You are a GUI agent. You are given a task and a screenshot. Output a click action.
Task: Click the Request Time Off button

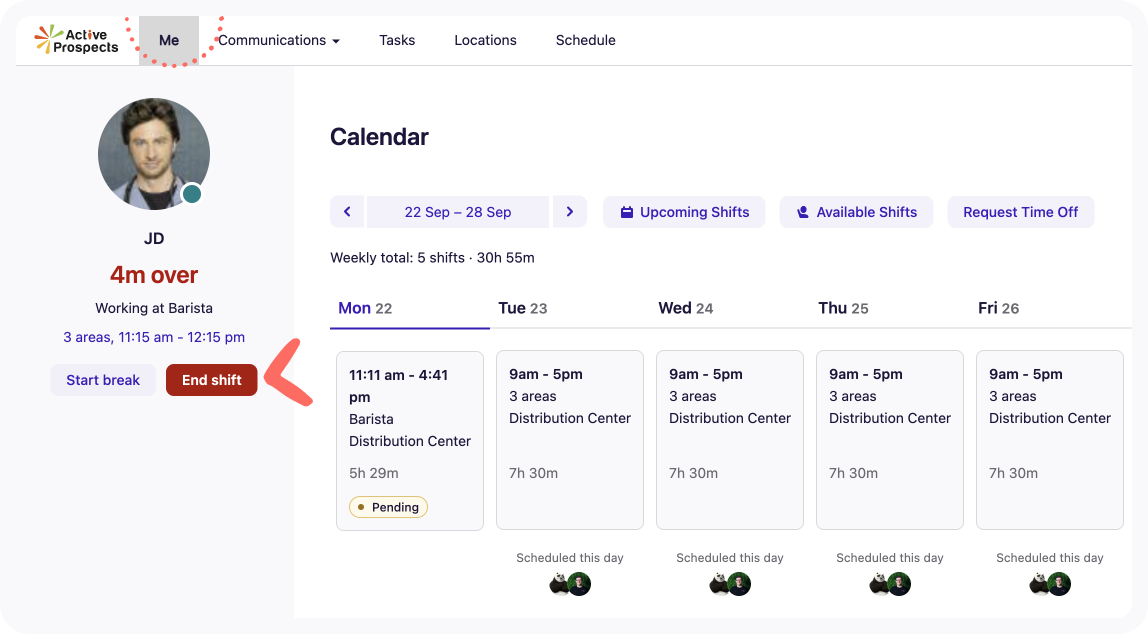pos(1020,212)
